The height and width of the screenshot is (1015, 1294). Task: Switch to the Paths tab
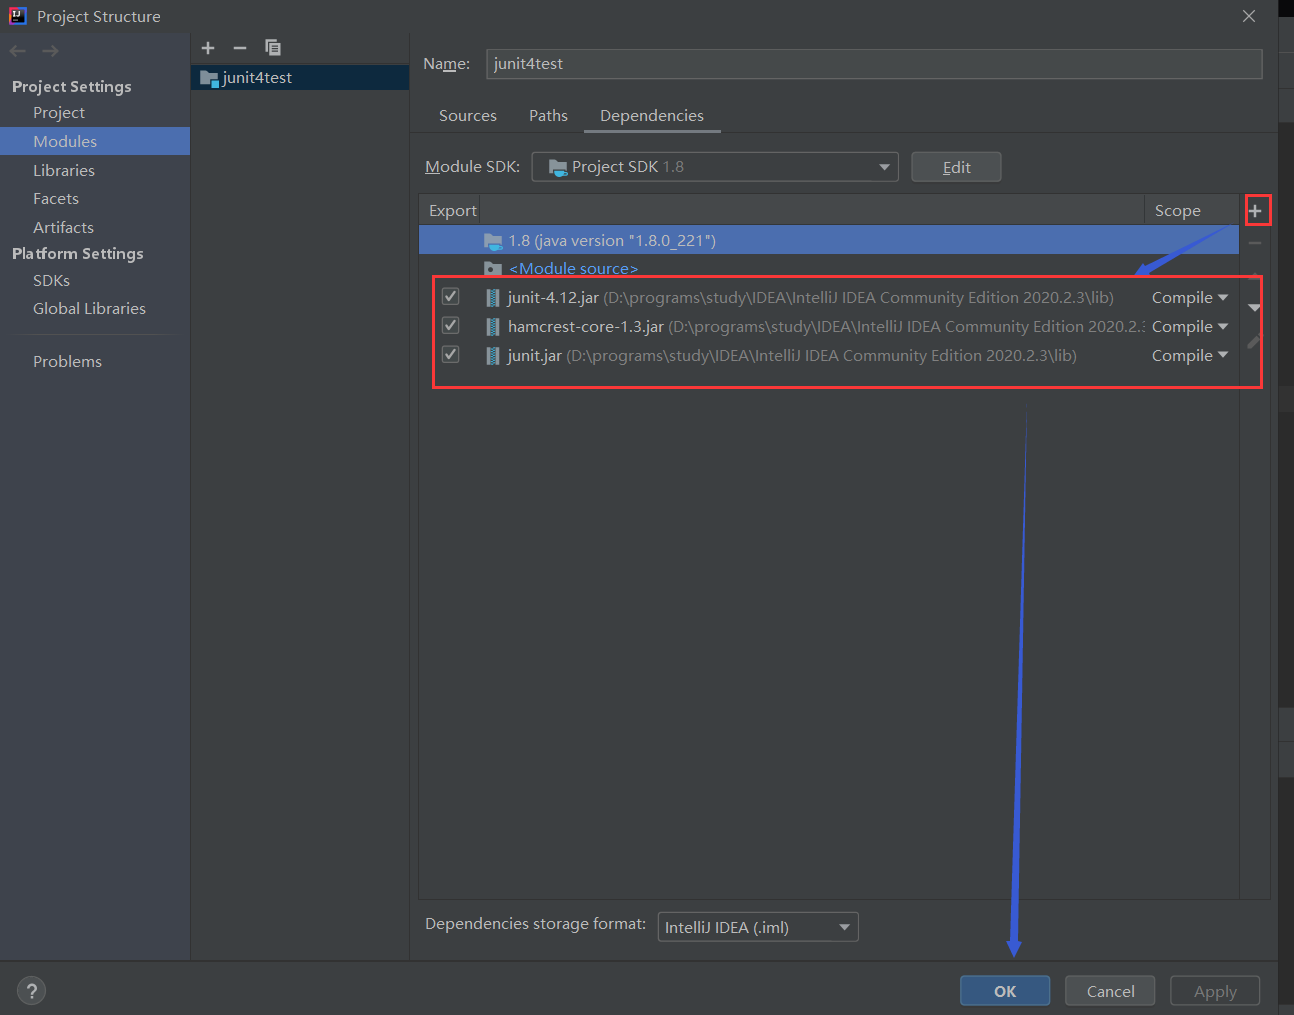(548, 116)
